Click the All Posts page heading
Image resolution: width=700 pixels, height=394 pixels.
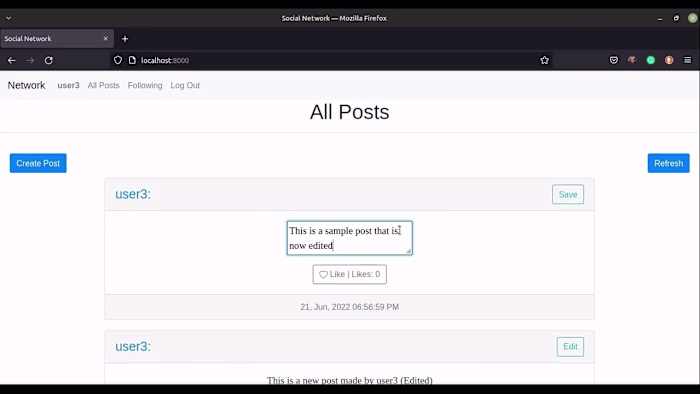pos(350,112)
